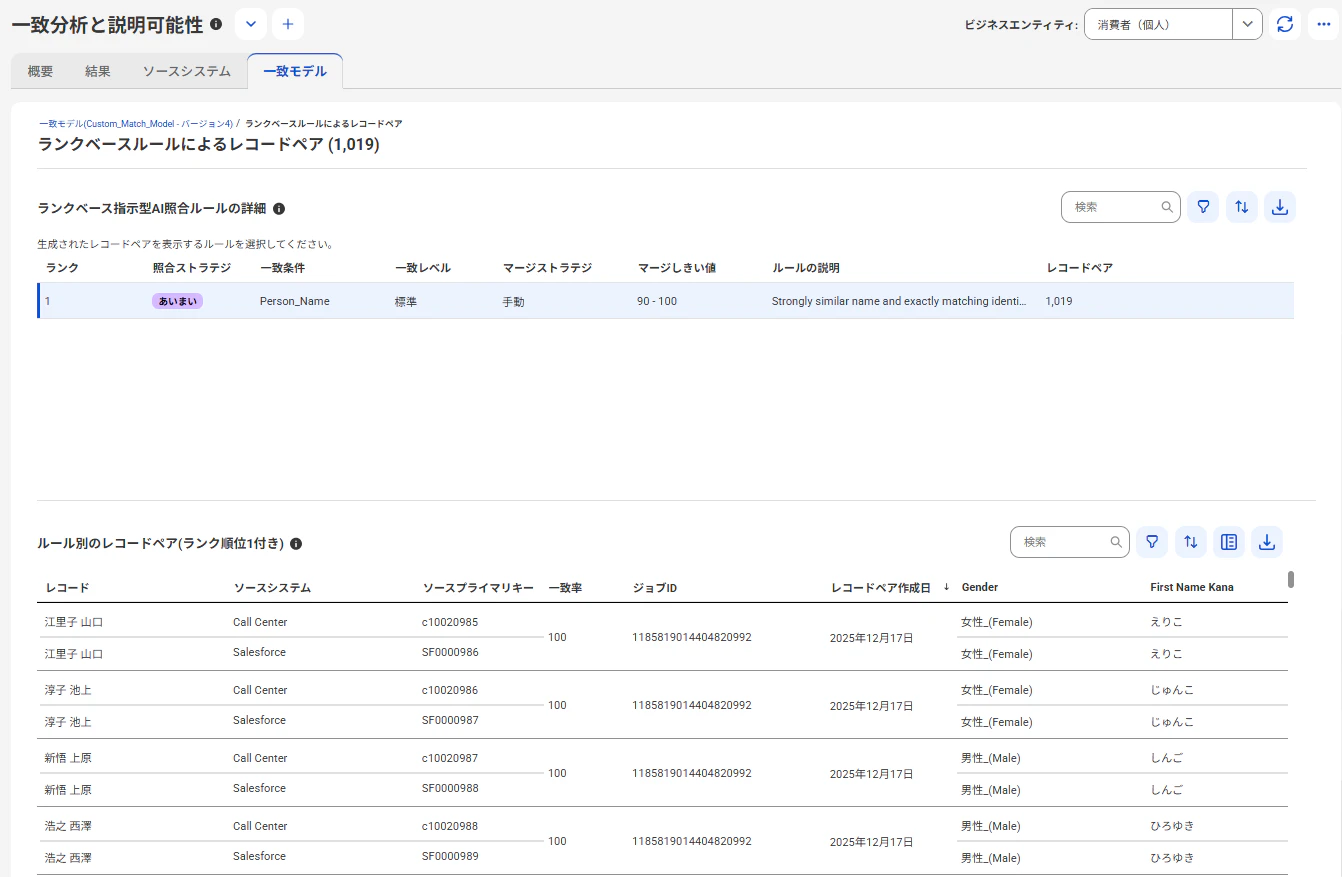Screen dimensions: 1342x877
Task: Open the column settings icon for record pairs
Action: [1229, 542]
